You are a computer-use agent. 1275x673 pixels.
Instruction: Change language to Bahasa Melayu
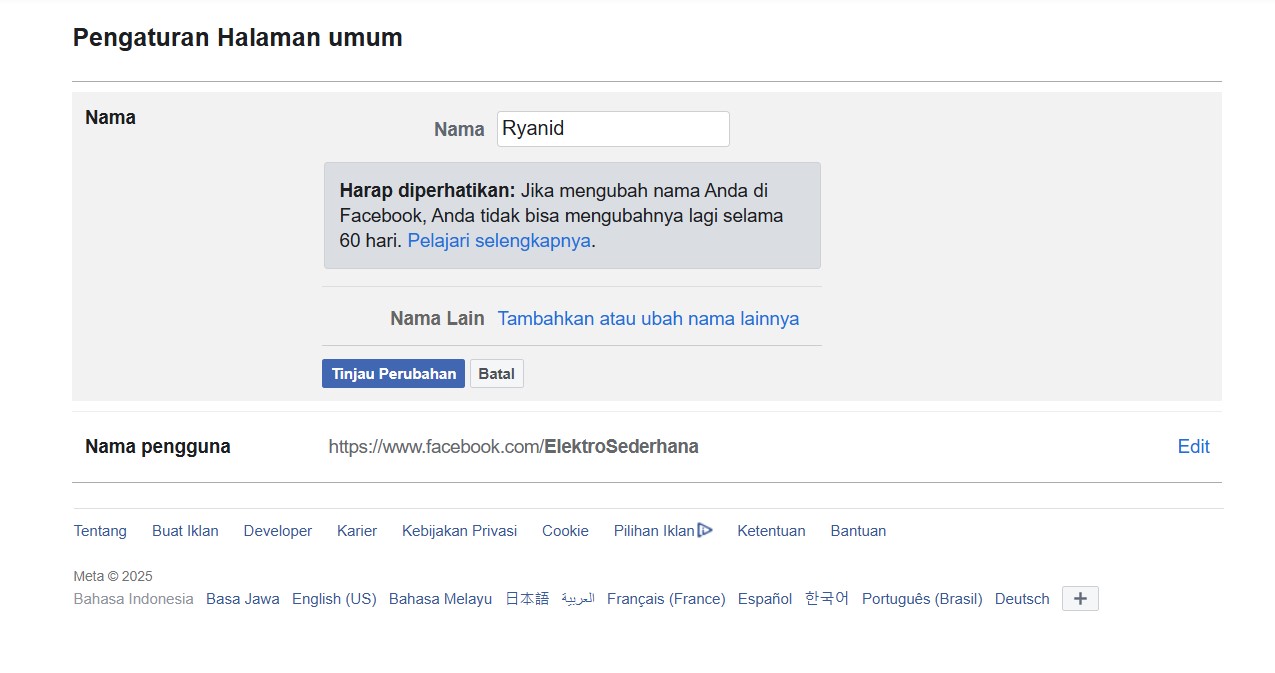point(440,599)
